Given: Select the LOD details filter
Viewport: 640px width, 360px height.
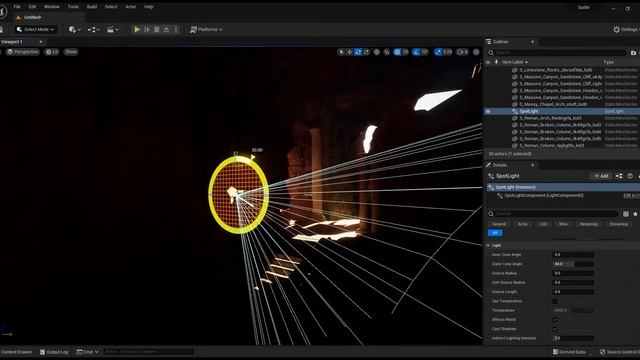Looking at the screenshot, I should (543, 224).
